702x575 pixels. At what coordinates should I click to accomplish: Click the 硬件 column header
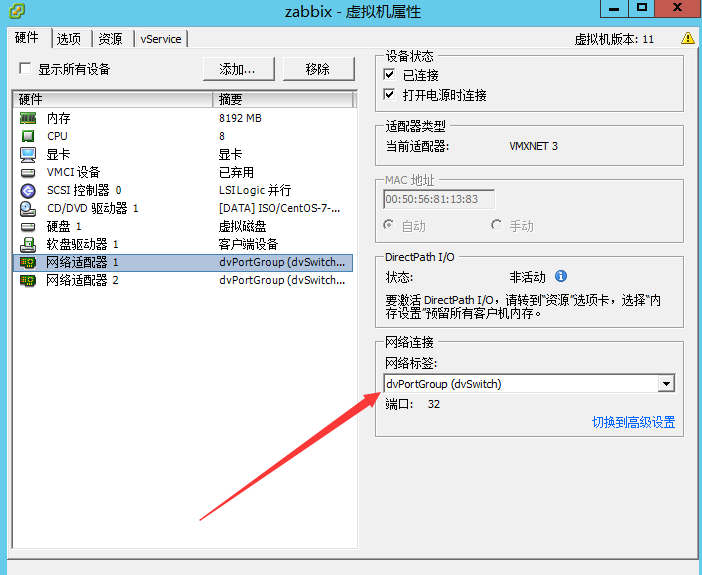coord(112,99)
